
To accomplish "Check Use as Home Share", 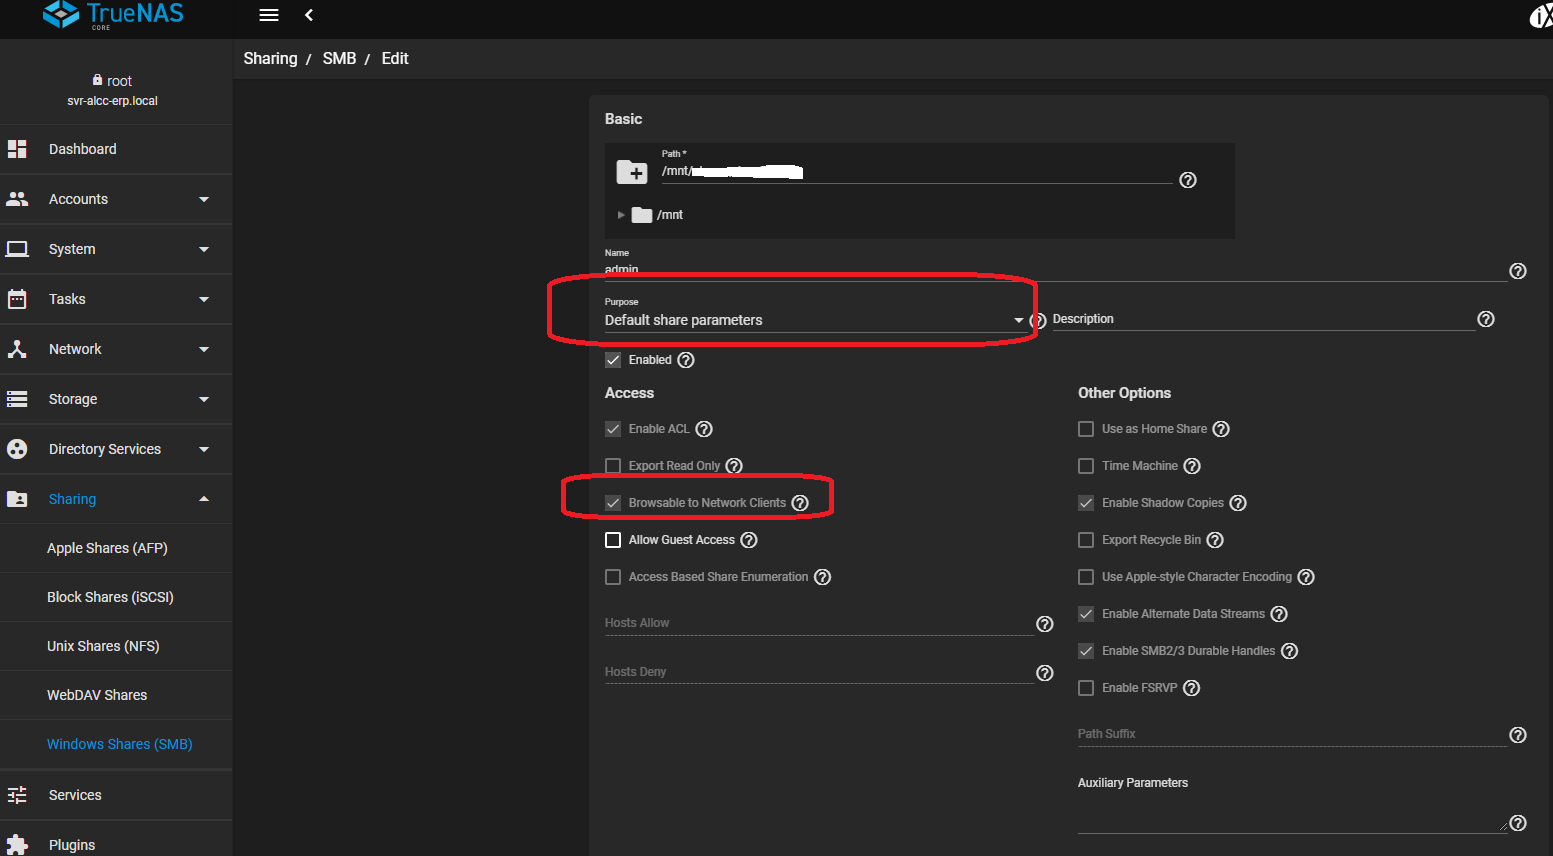I will click(1086, 429).
